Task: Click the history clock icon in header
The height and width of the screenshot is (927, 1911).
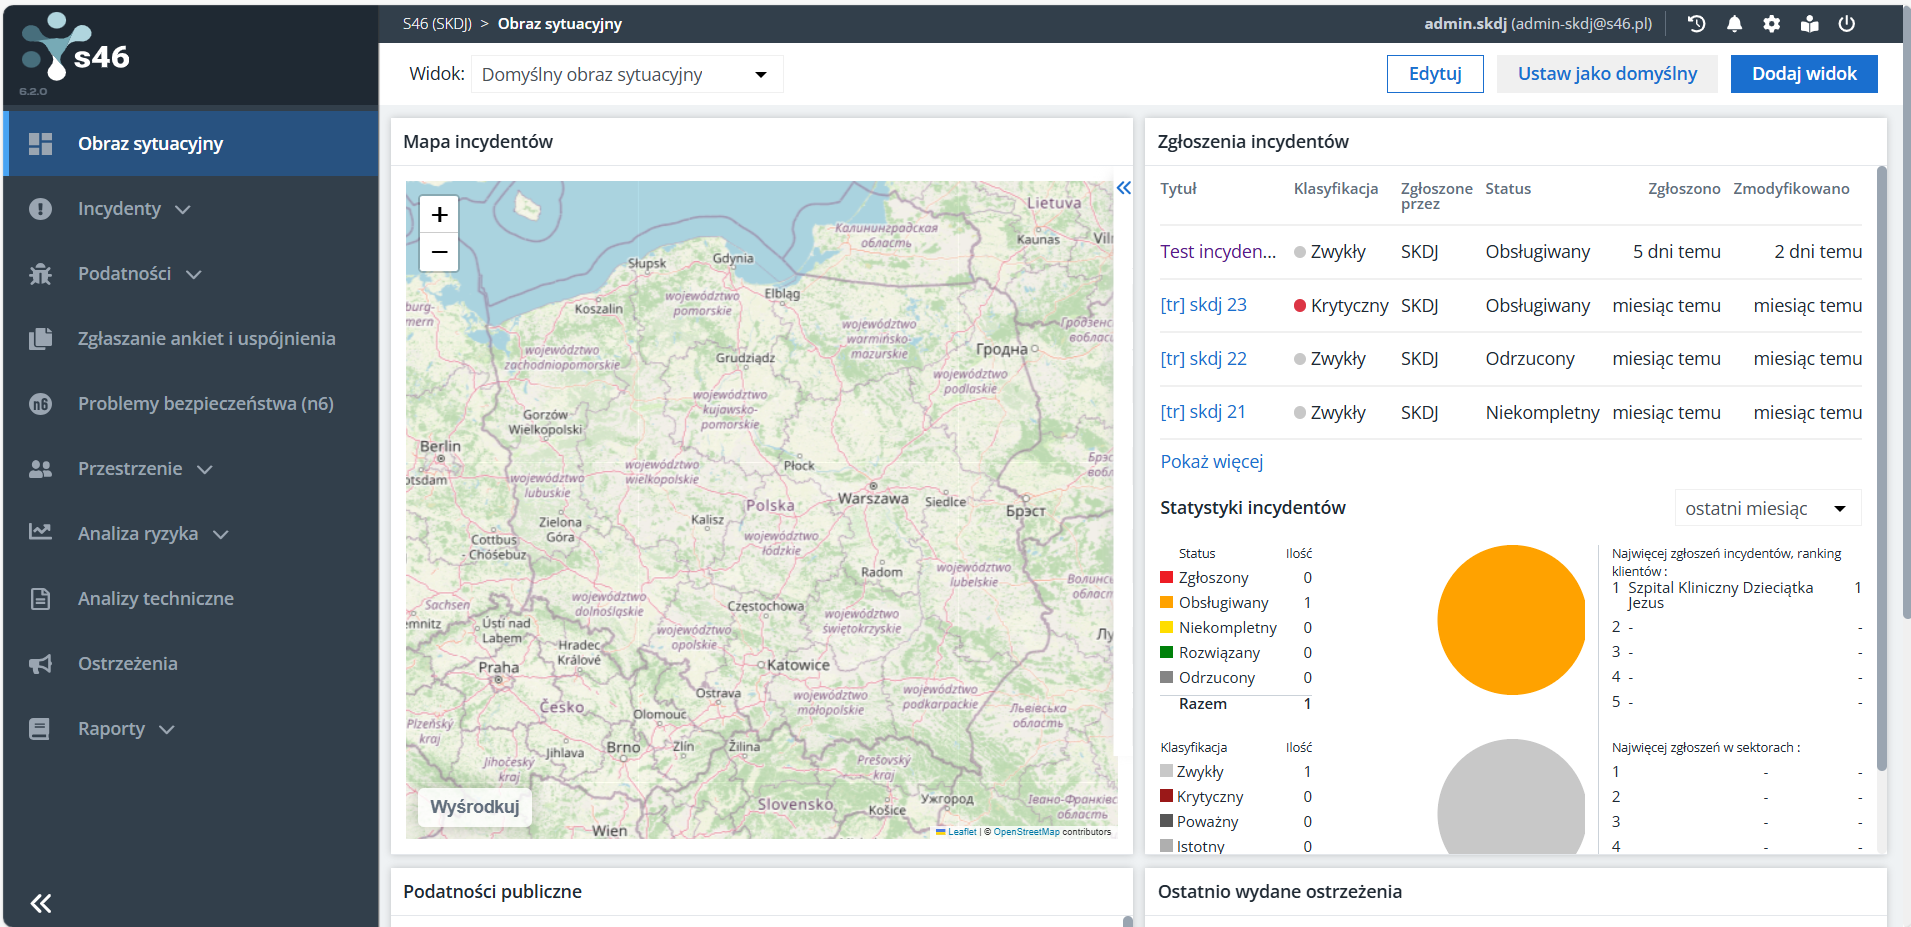Action: tap(1696, 24)
